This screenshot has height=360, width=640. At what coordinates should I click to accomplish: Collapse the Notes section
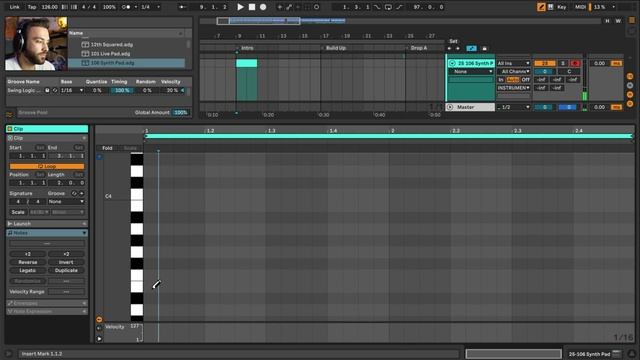point(84,233)
